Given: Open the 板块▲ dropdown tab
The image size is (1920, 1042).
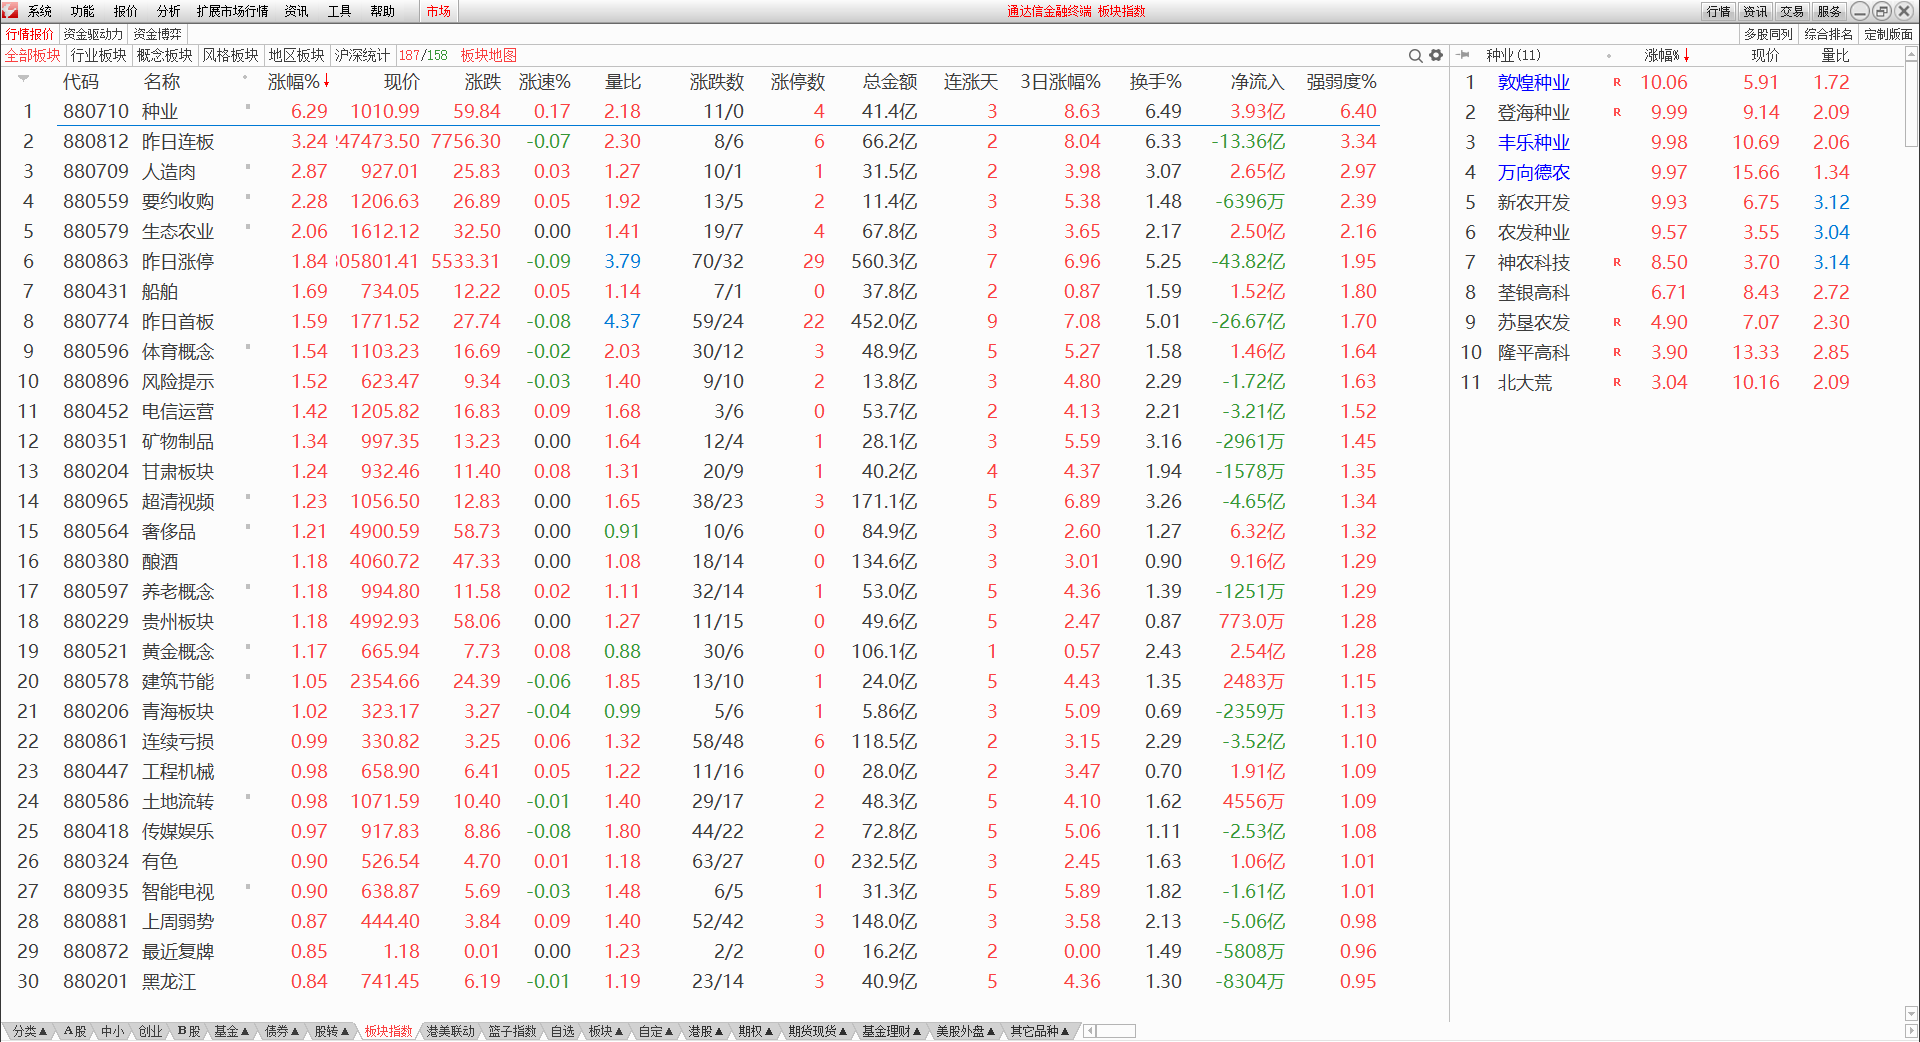Looking at the screenshot, I should coord(606,1031).
